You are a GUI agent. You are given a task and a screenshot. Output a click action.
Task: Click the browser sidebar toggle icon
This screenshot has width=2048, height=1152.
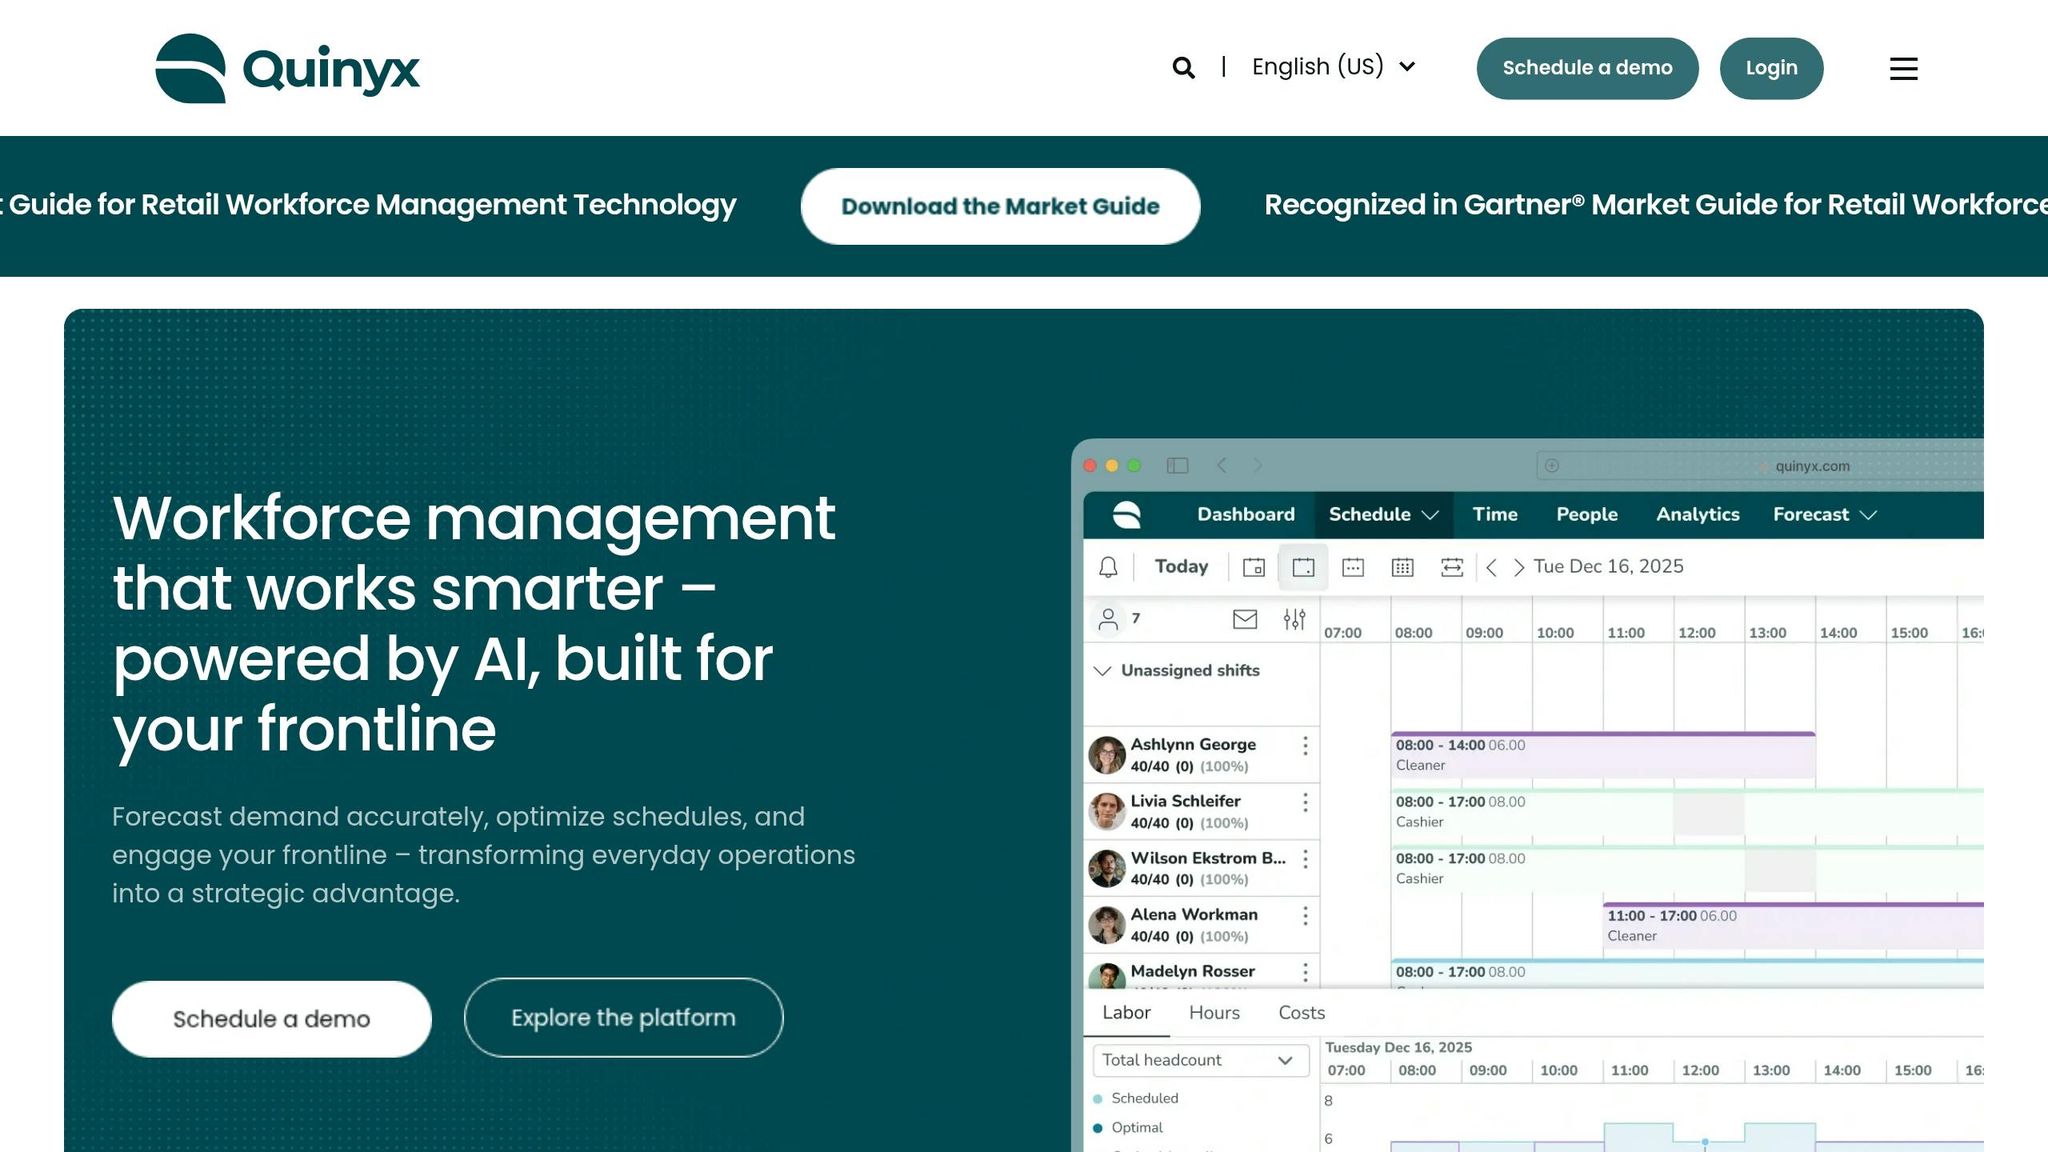(x=1177, y=465)
